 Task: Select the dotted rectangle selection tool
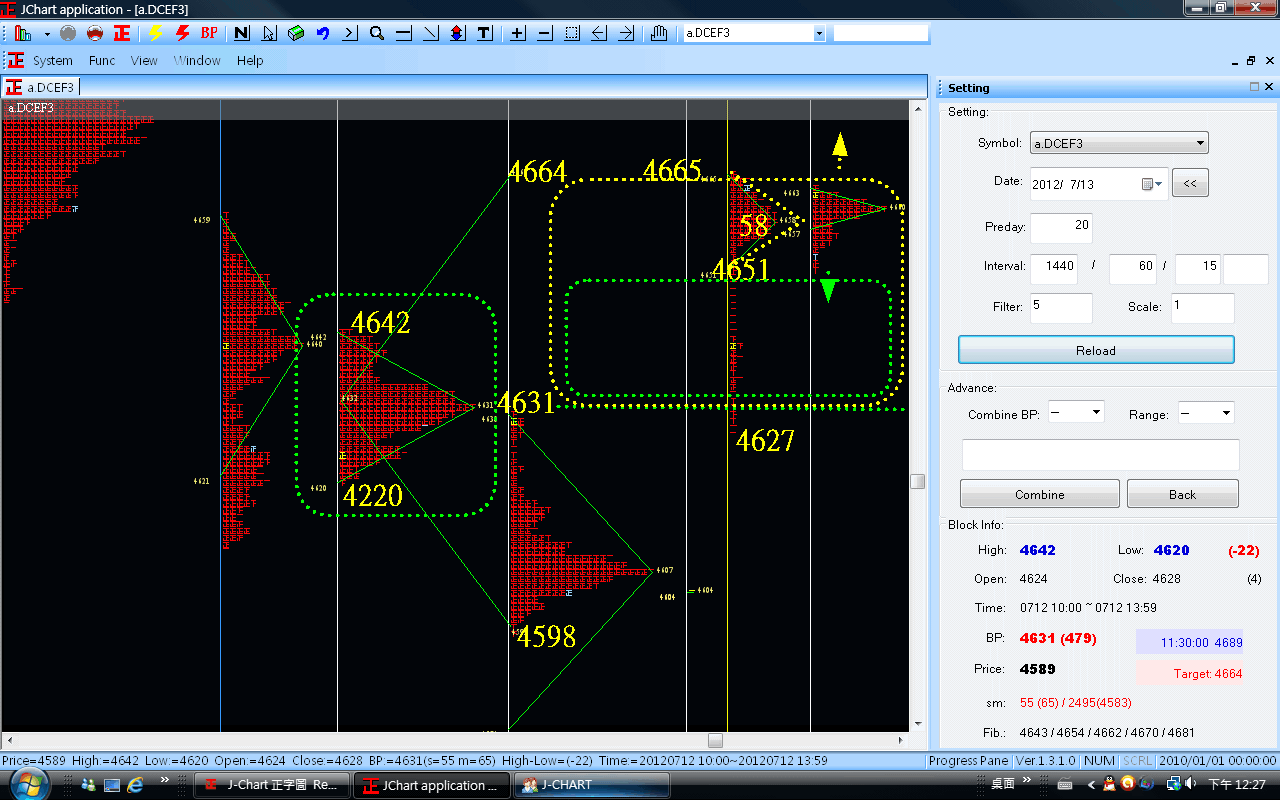tap(572, 33)
